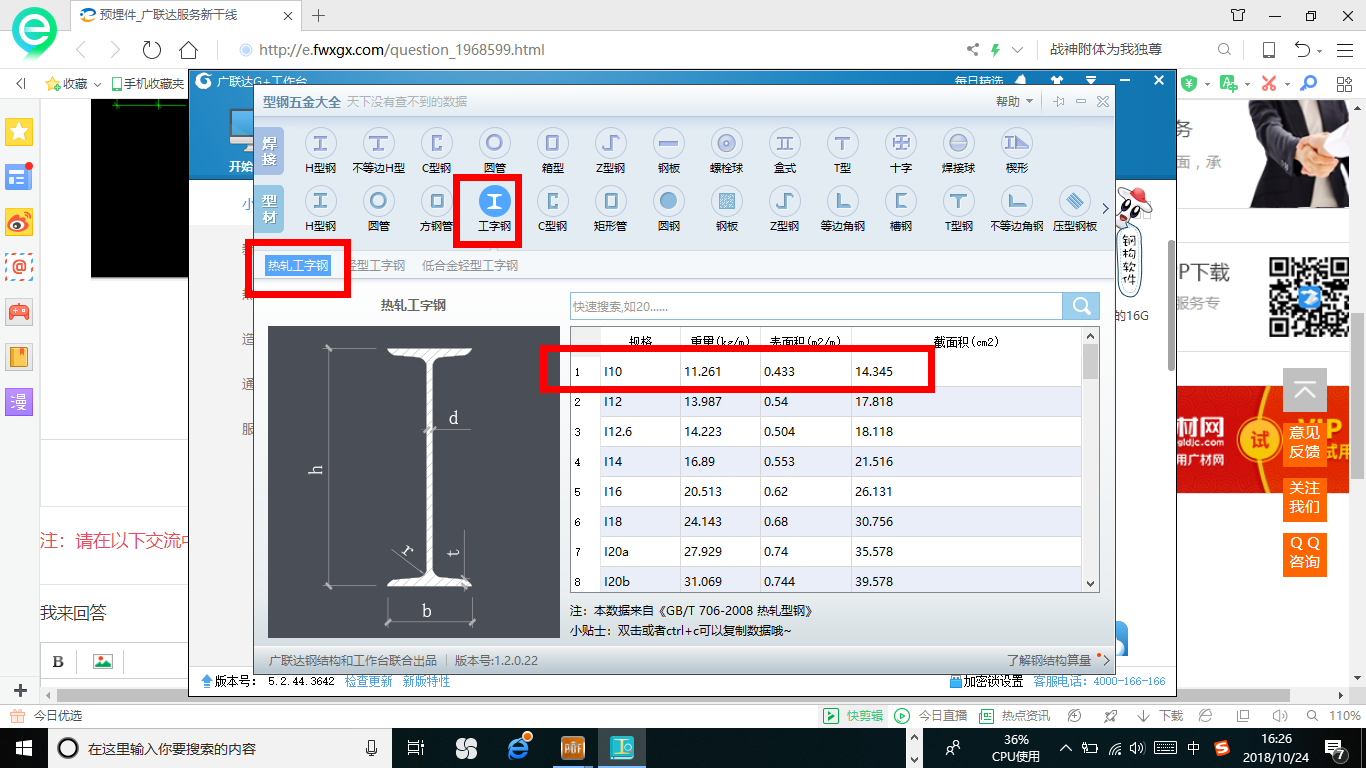Click the search magnifier button
The width and height of the screenshot is (1366, 768).
tap(1081, 306)
